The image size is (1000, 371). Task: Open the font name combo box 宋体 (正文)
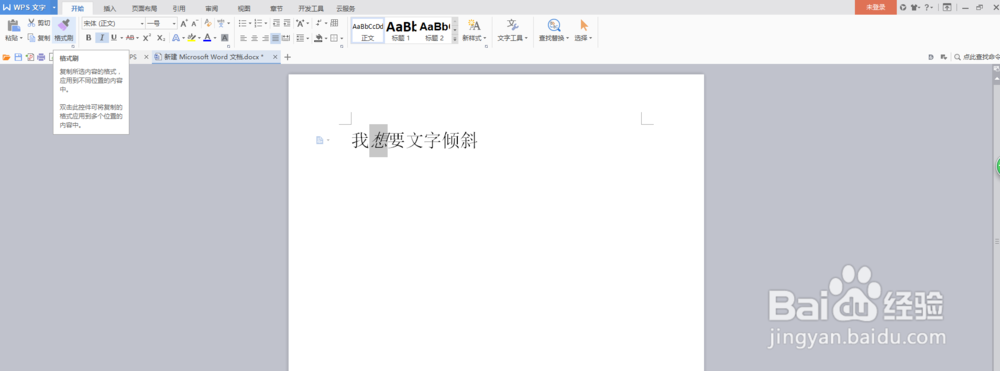(114, 23)
